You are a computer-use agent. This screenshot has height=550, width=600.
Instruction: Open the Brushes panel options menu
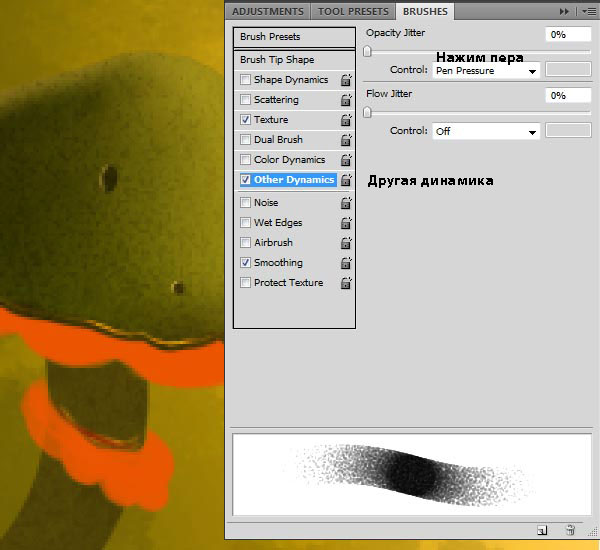pyautogui.click(x=589, y=11)
